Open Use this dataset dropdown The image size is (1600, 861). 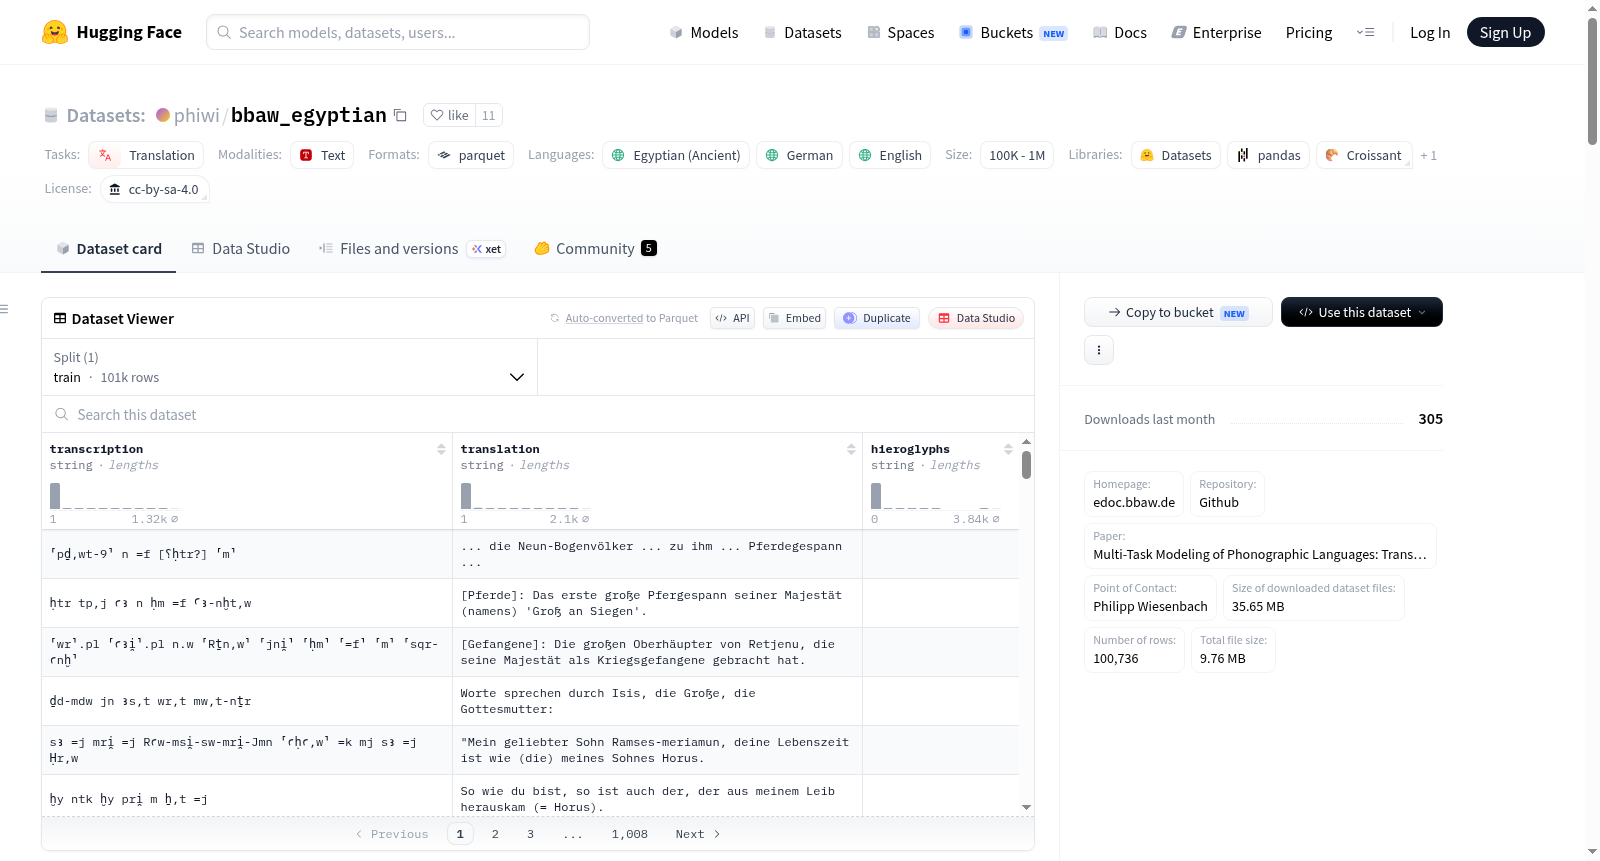point(1362,312)
